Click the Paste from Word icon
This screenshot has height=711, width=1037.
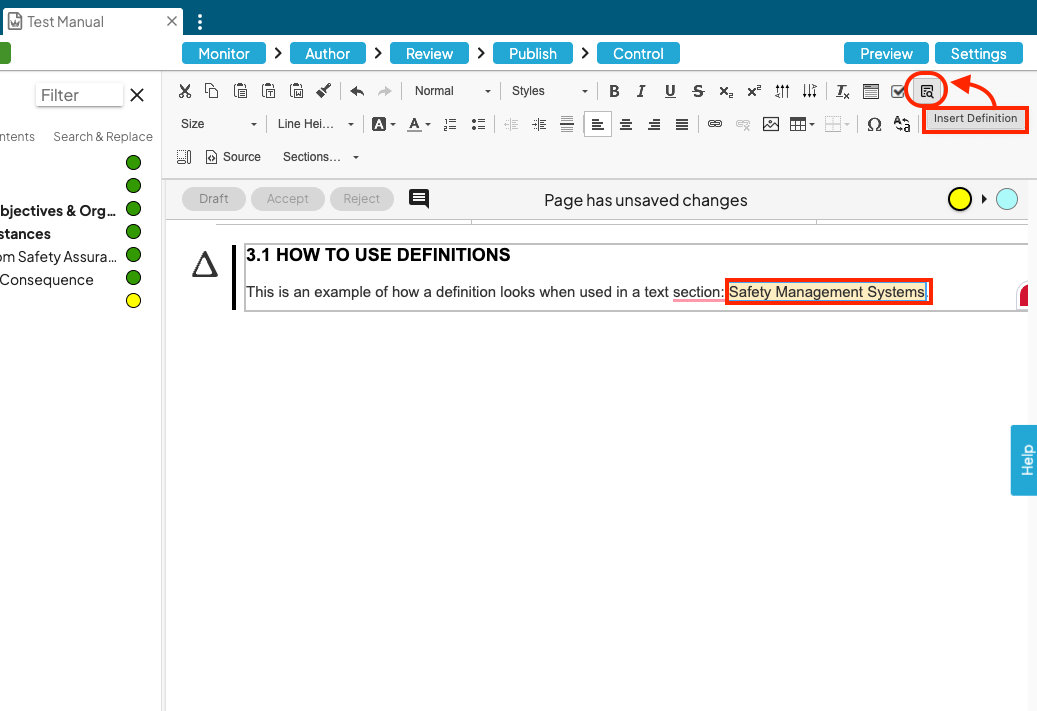296,91
